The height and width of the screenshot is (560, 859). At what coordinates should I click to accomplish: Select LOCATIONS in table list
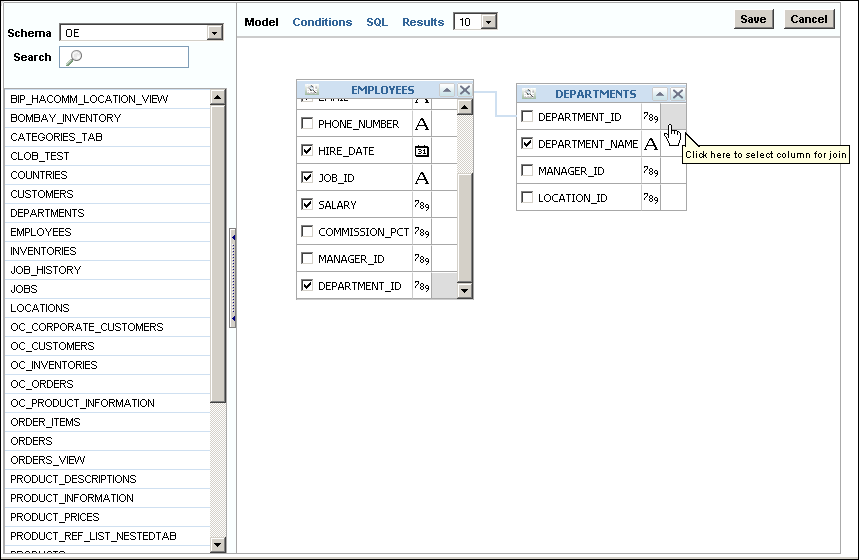coord(107,308)
